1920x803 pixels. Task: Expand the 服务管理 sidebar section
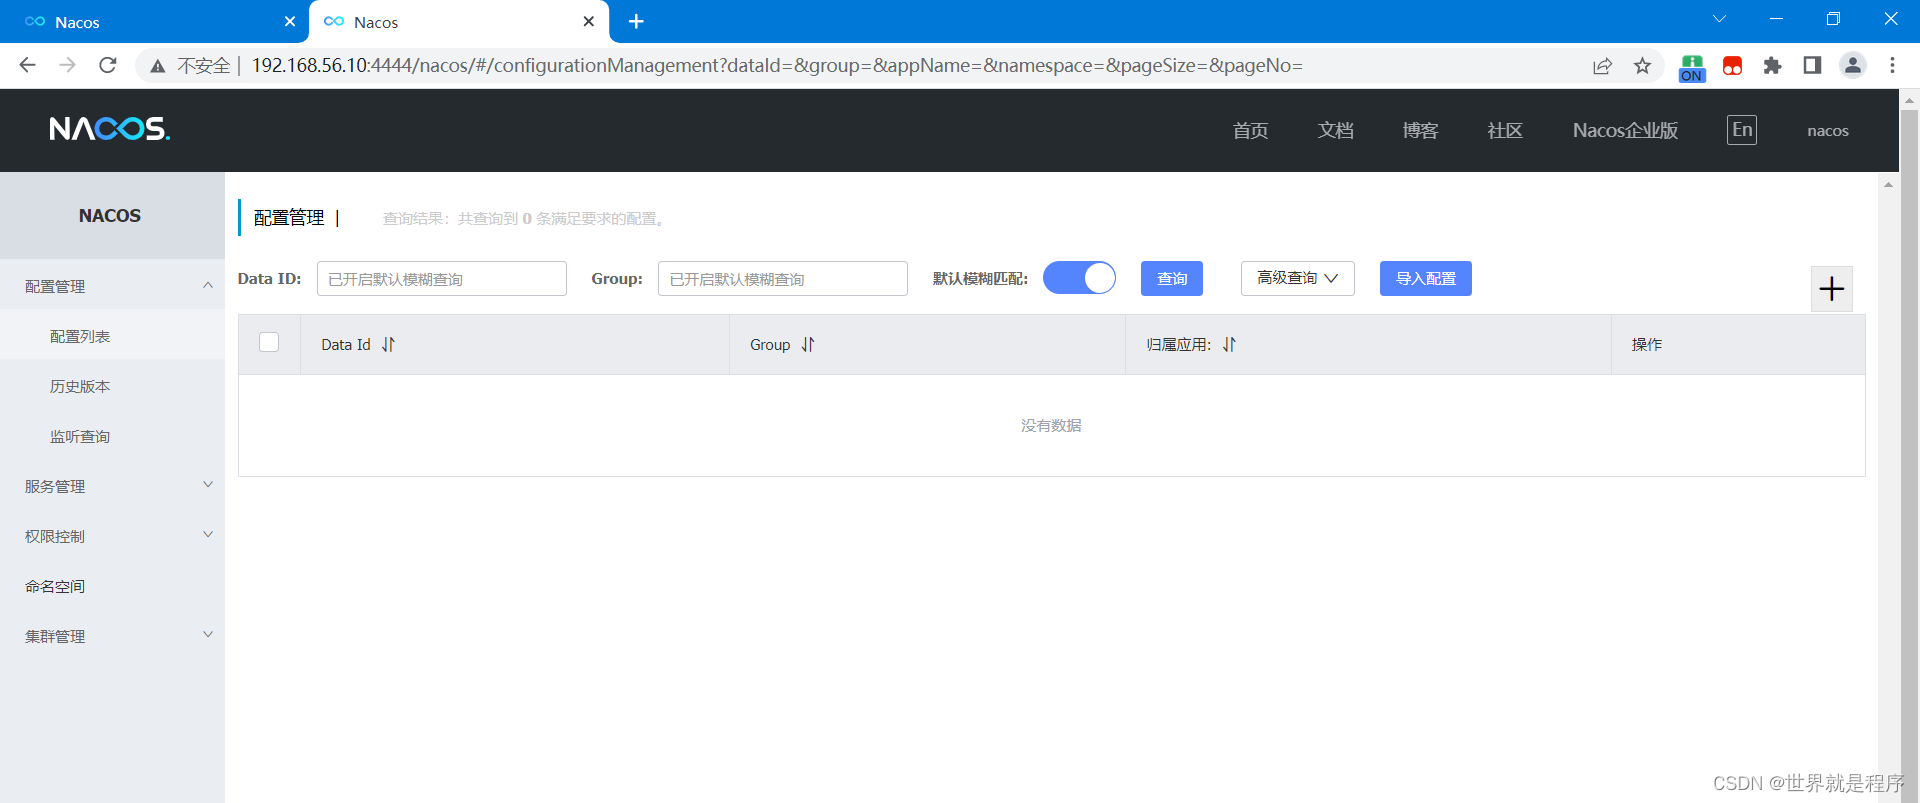pyautogui.click(x=112, y=486)
